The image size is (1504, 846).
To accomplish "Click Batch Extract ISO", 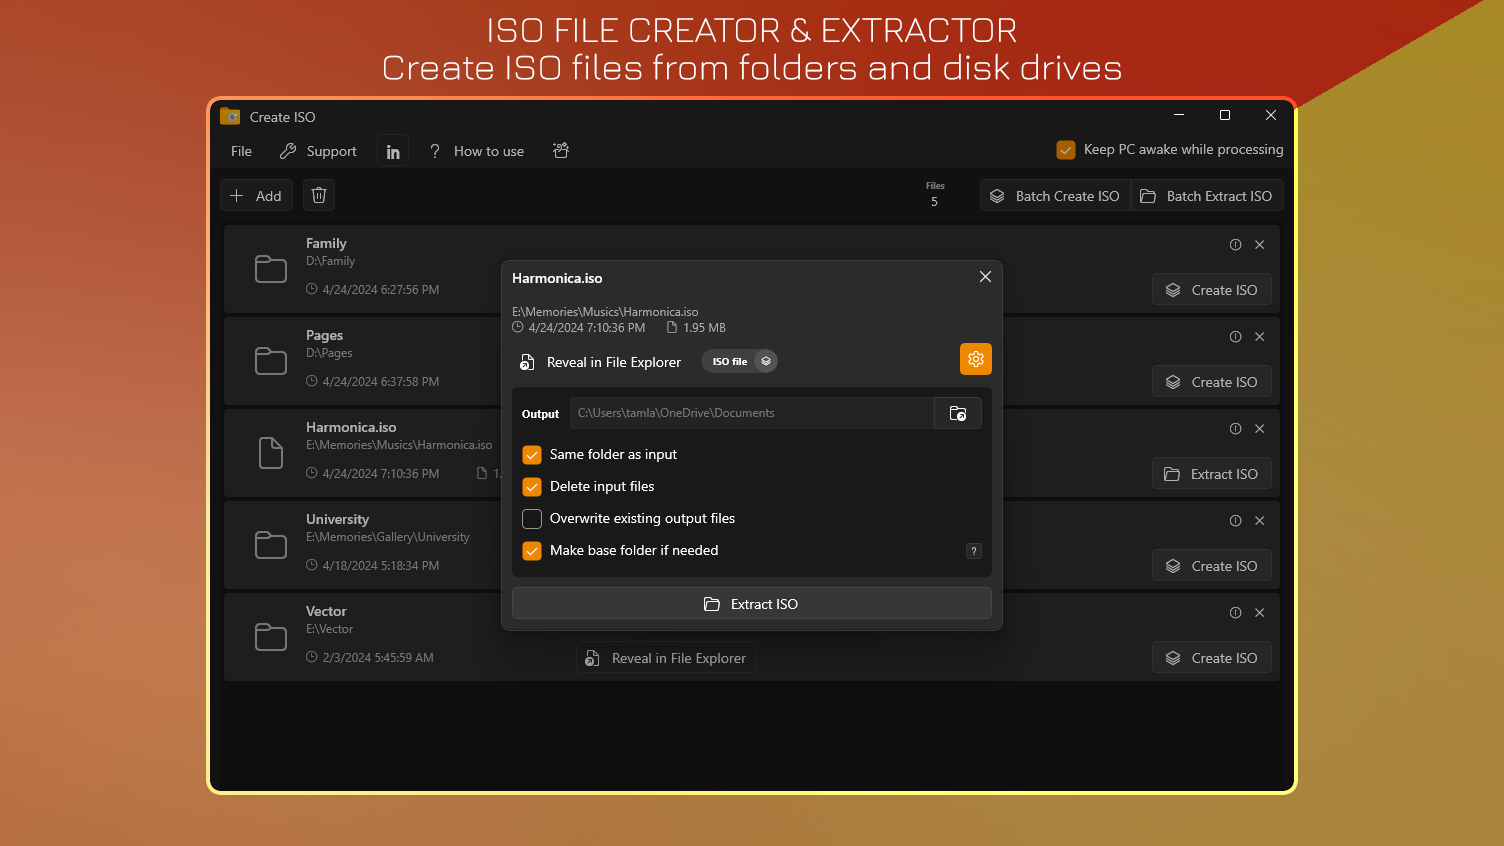I will pyautogui.click(x=1207, y=196).
